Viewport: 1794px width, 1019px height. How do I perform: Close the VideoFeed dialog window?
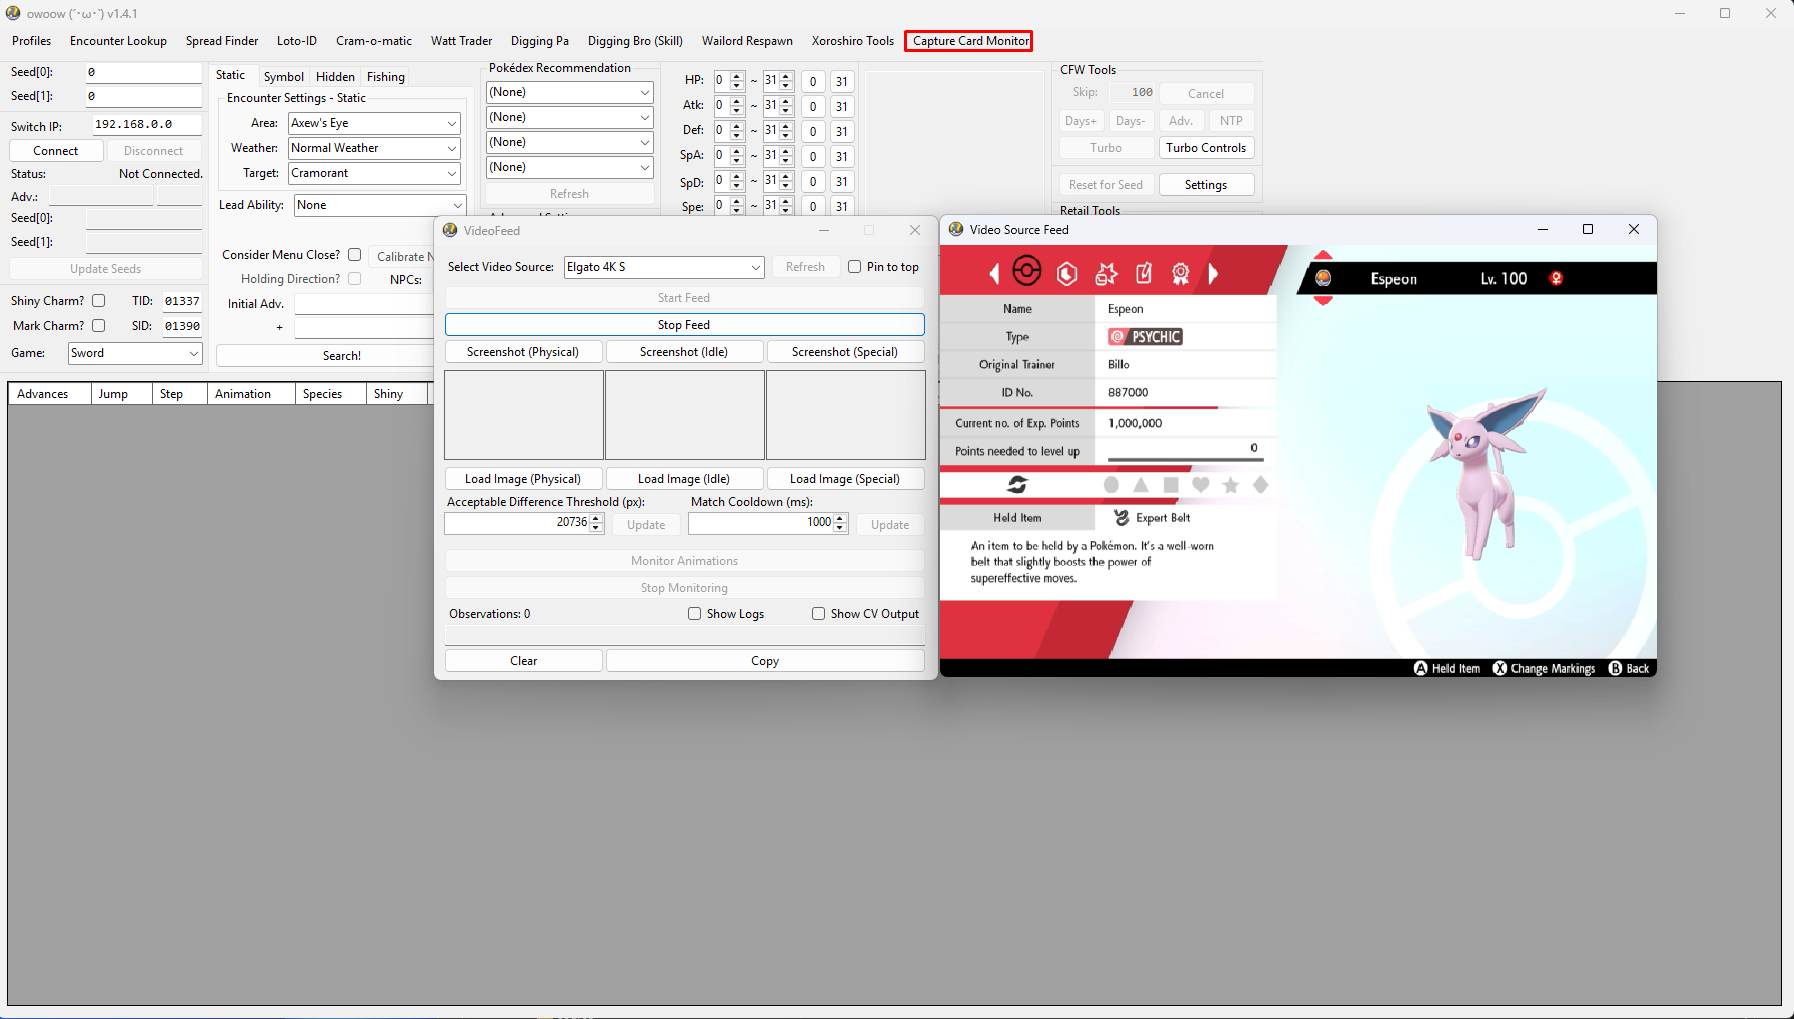[915, 230]
